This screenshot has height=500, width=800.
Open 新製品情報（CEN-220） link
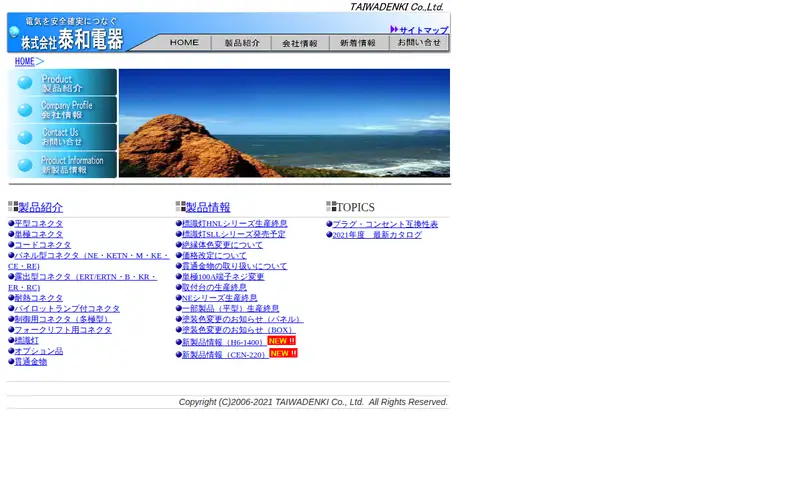click(x=225, y=355)
